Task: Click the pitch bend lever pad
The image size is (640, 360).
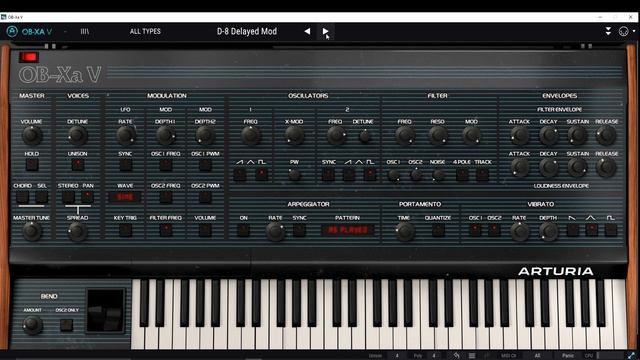Action: coord(105,311)
